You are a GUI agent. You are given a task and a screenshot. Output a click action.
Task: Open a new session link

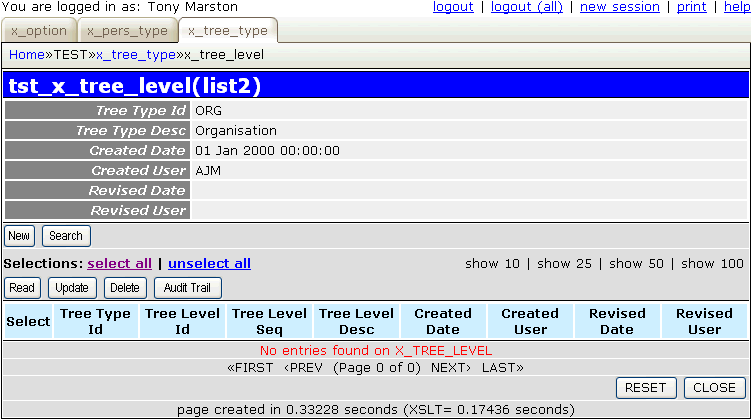coord(620,7)
